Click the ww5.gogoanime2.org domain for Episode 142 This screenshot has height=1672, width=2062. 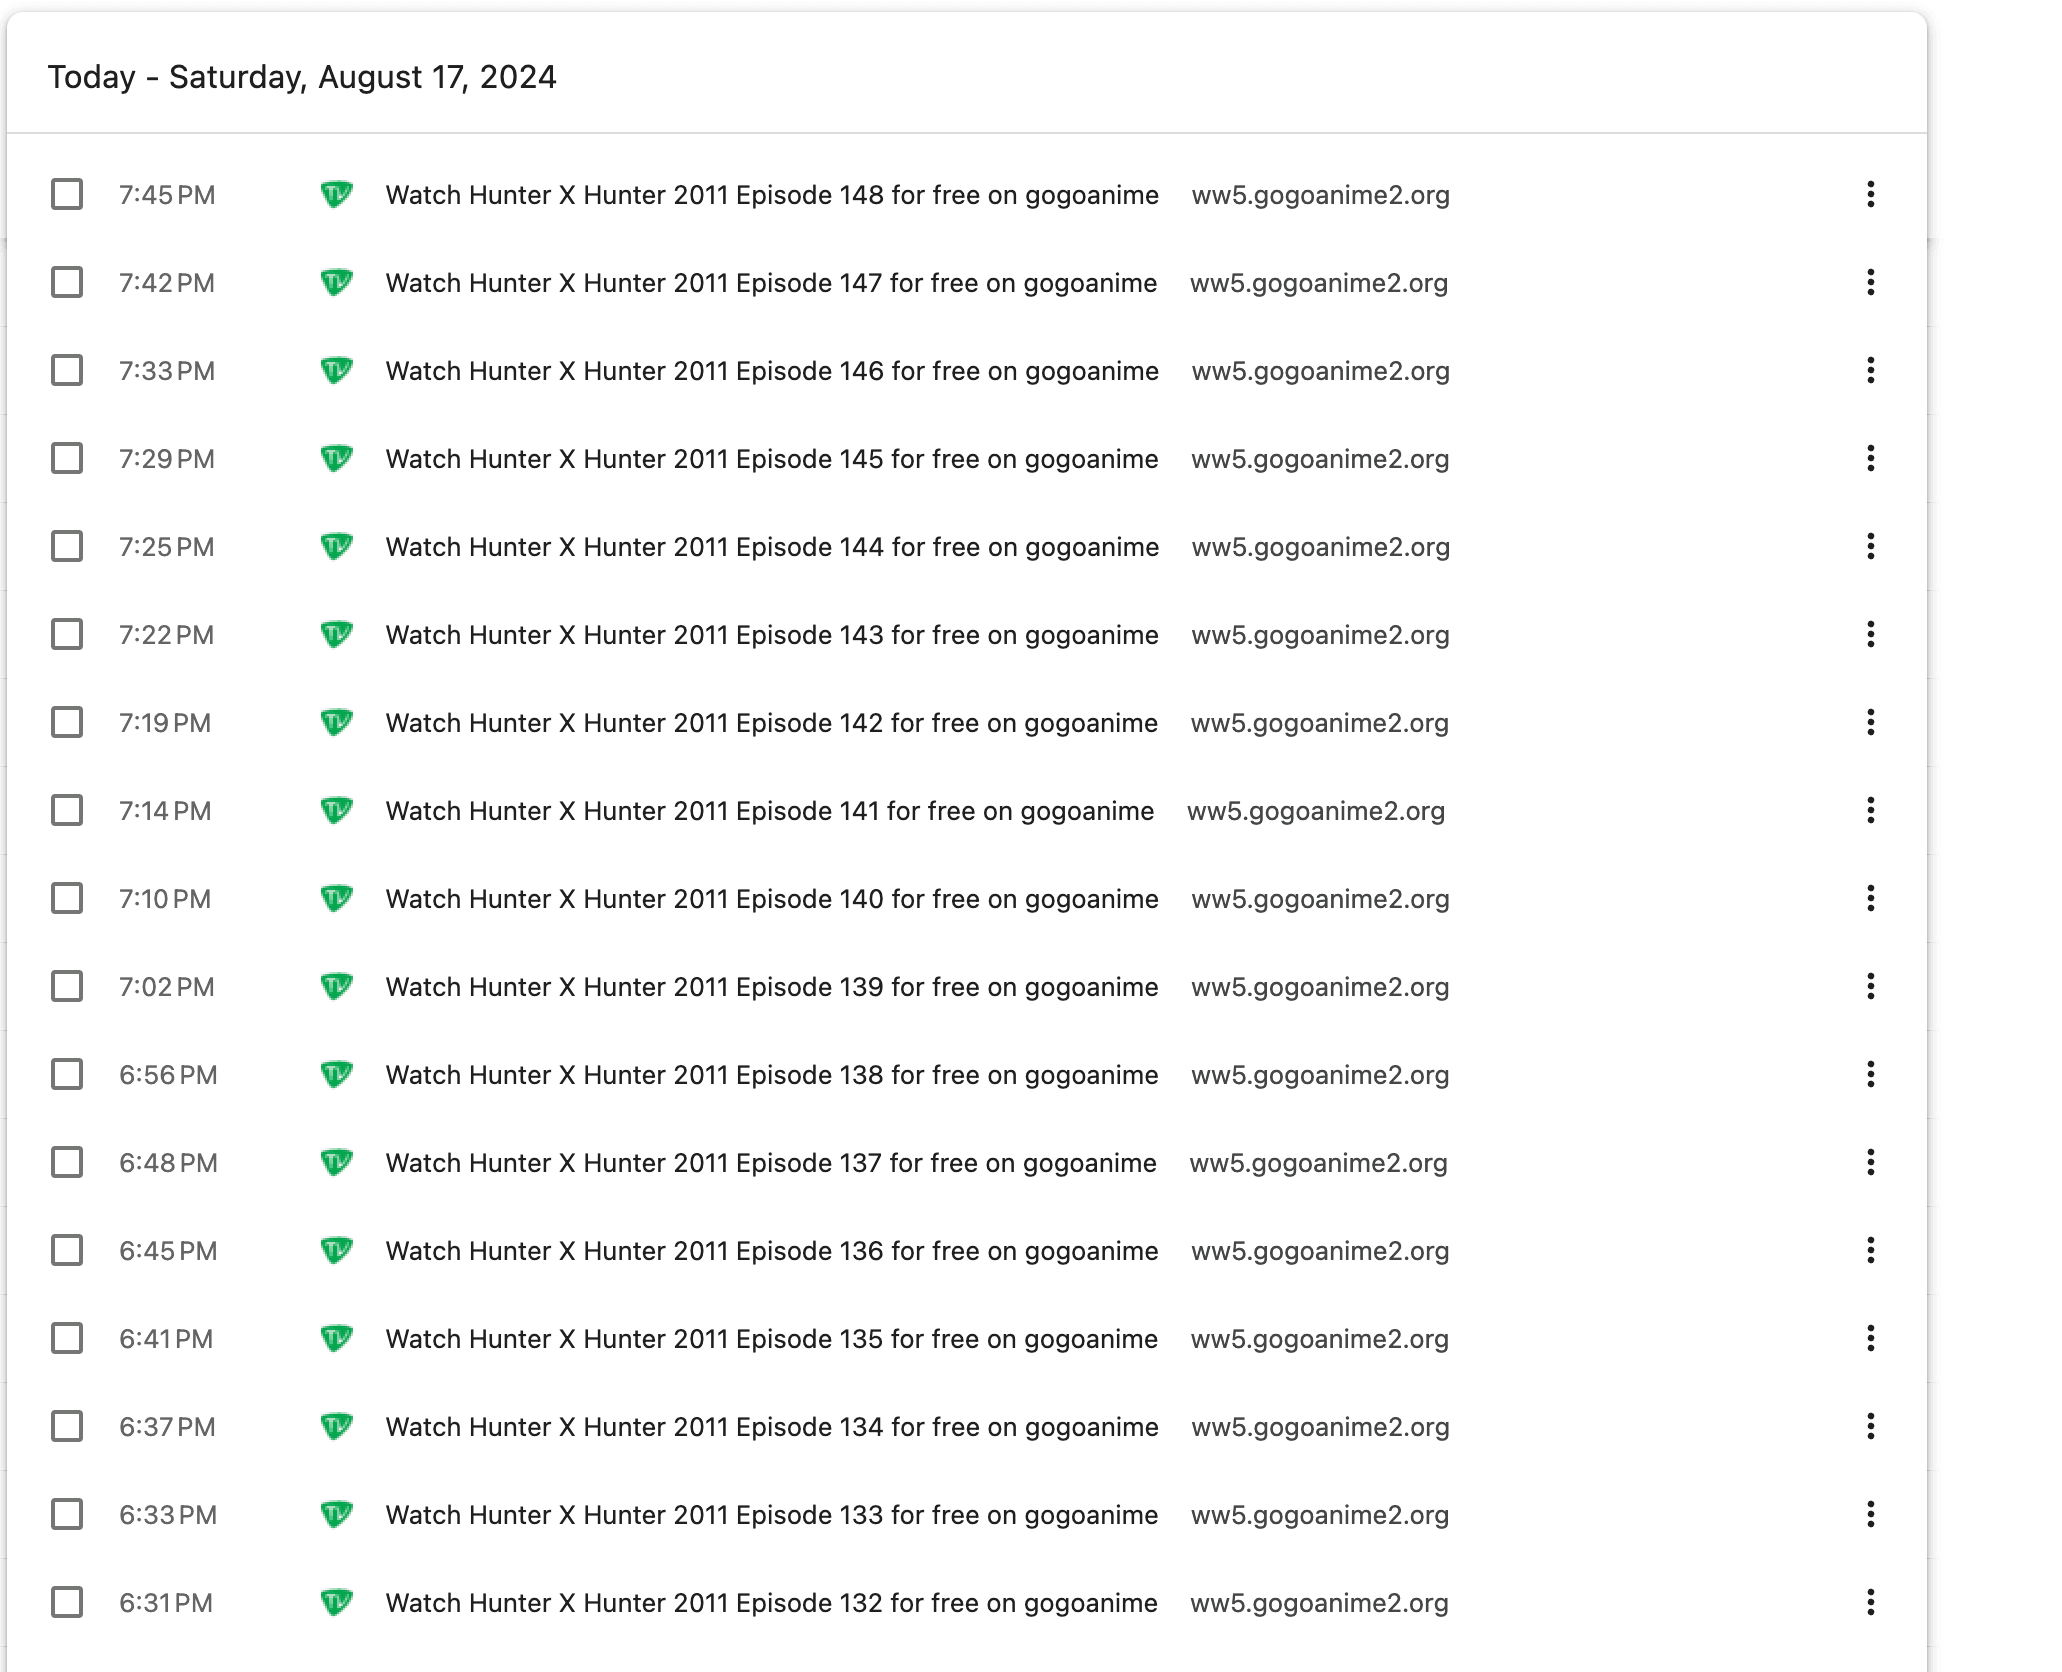[x=1319, y=723]
